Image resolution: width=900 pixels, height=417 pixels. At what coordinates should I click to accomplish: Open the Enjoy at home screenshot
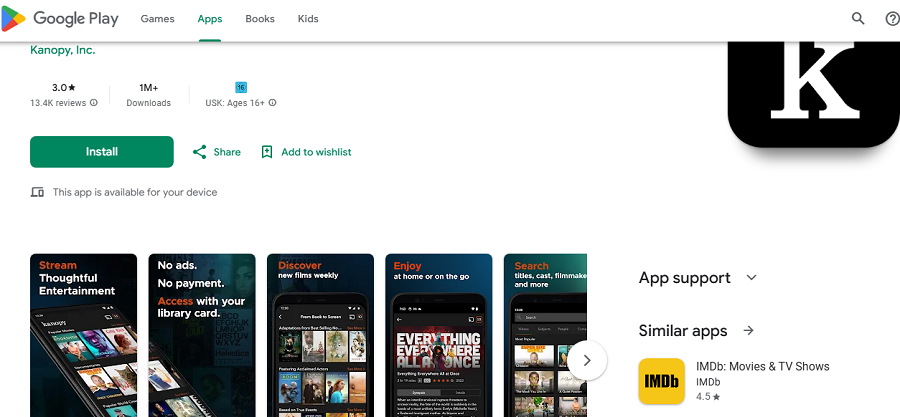pos(439,336)
